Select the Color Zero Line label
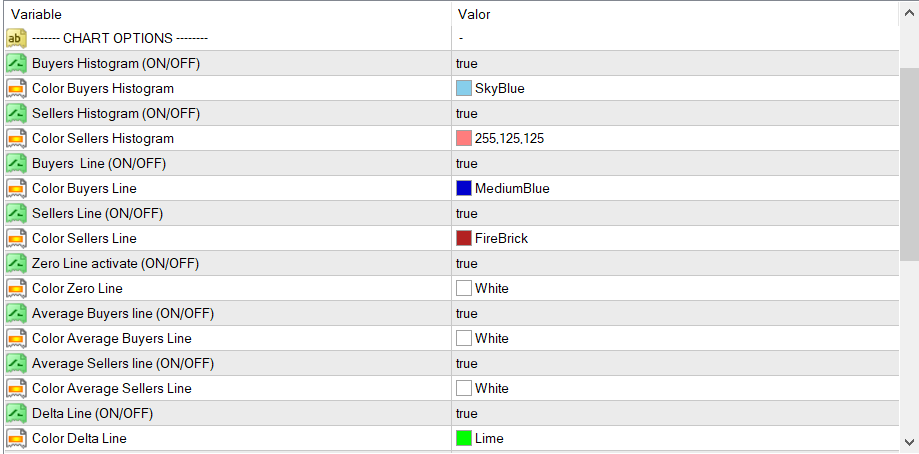Screen dimensions: 919x454 (x=77, y=288)
